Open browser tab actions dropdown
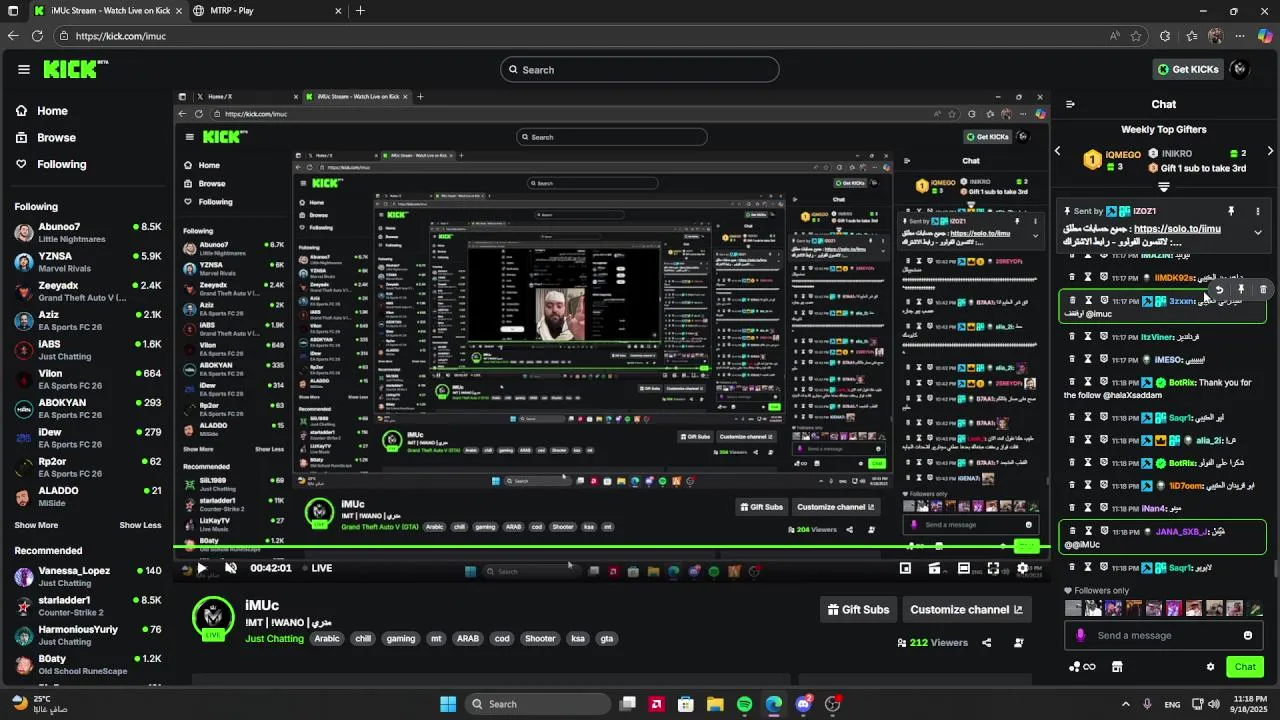 11,11
